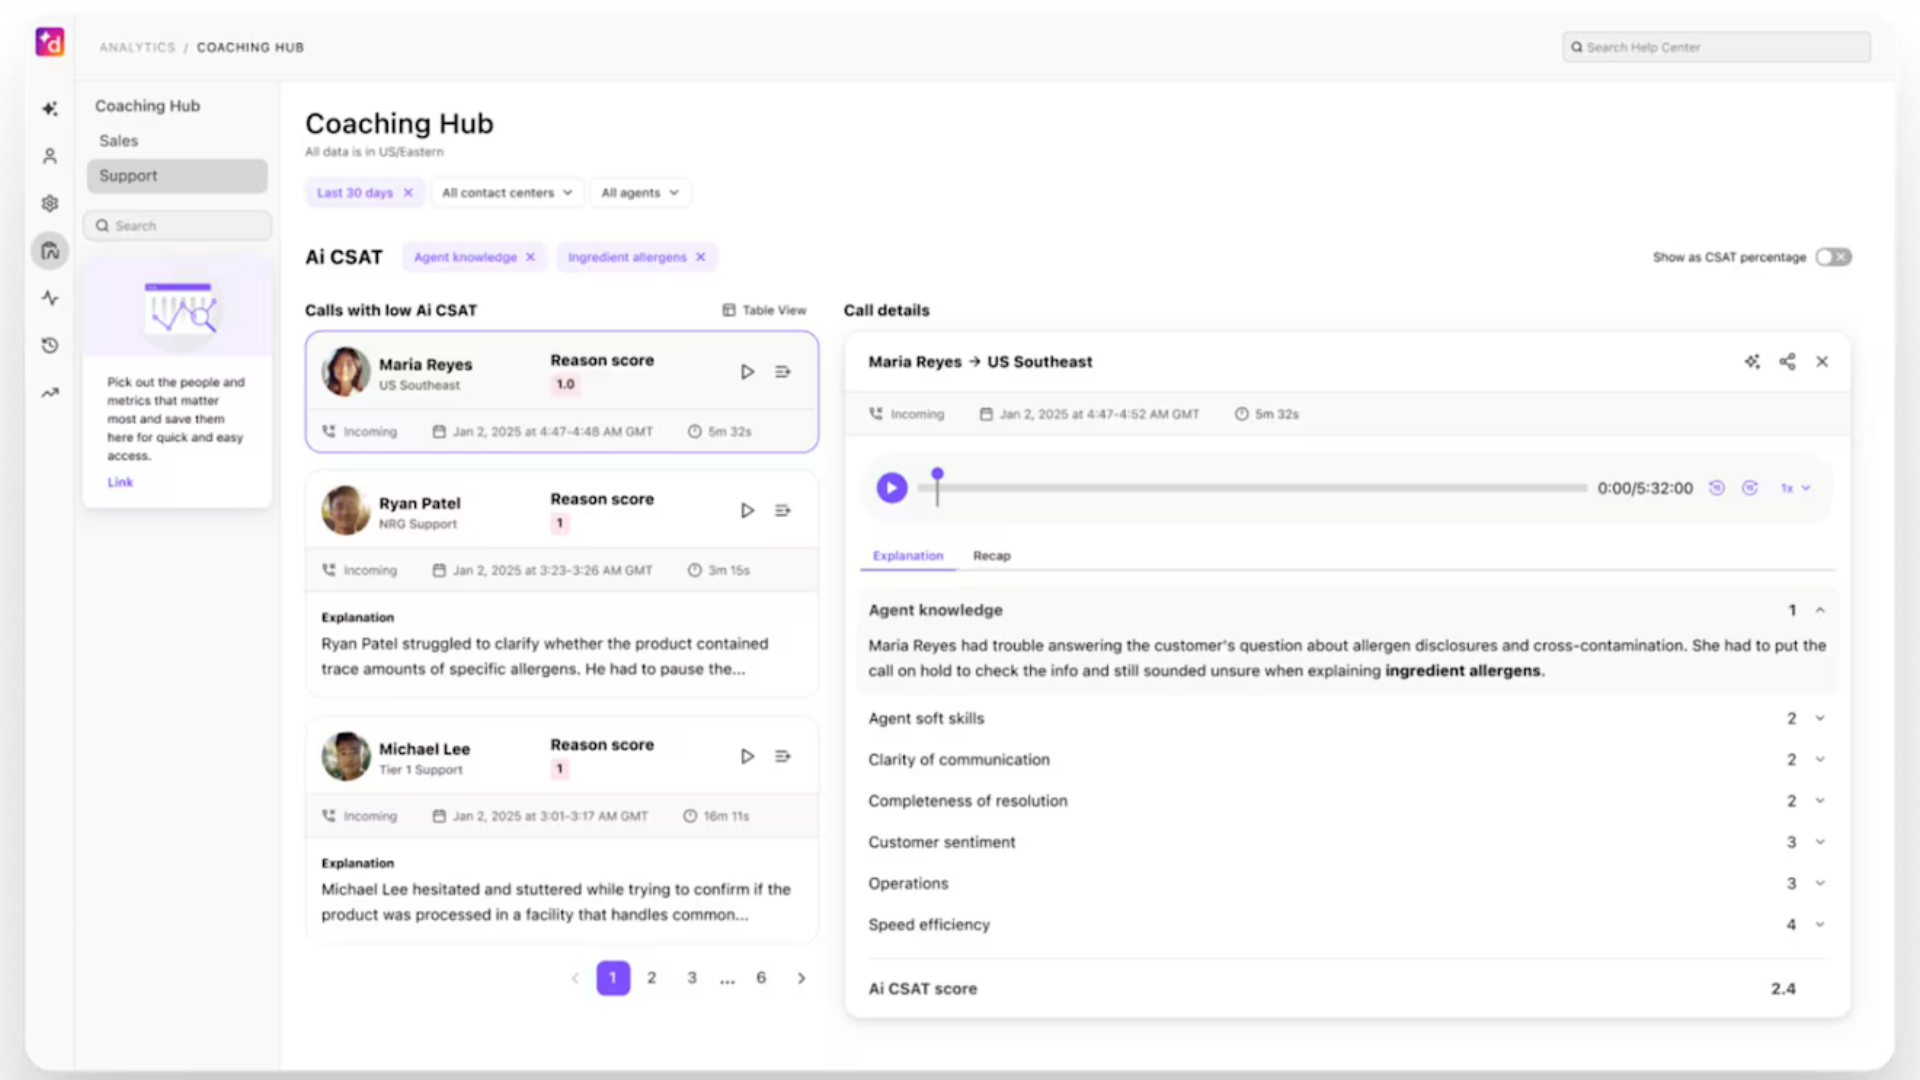Click the Coaching Hub sidebar heading

(x=147, y=106)
